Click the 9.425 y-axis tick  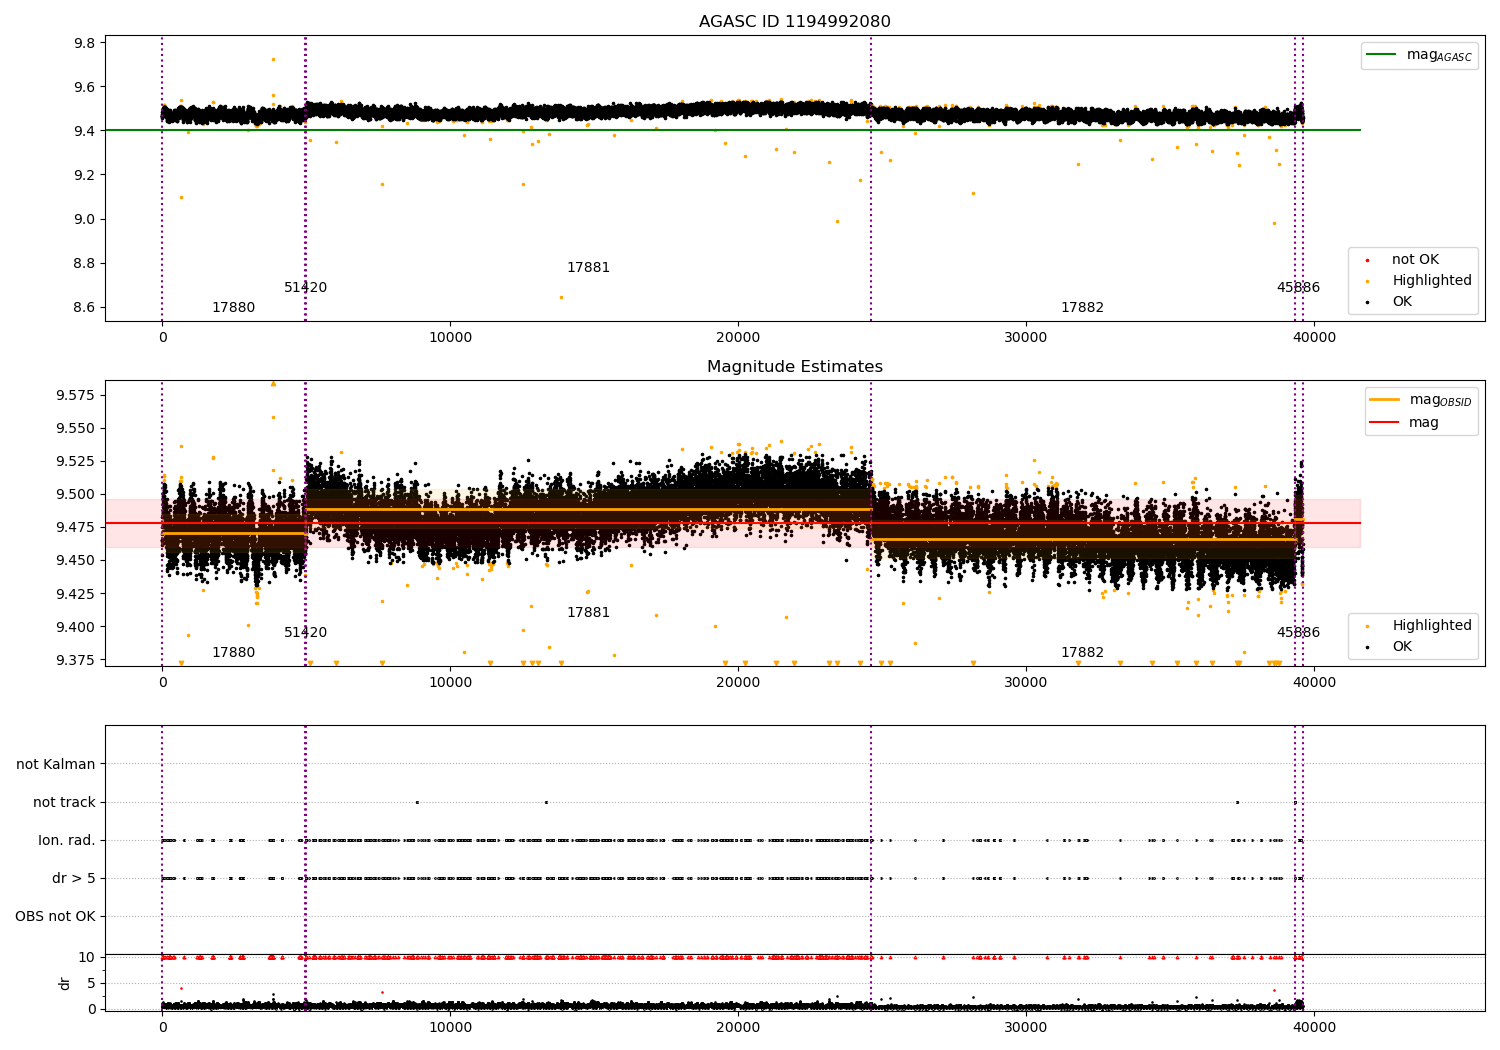(x=76, y=594)
